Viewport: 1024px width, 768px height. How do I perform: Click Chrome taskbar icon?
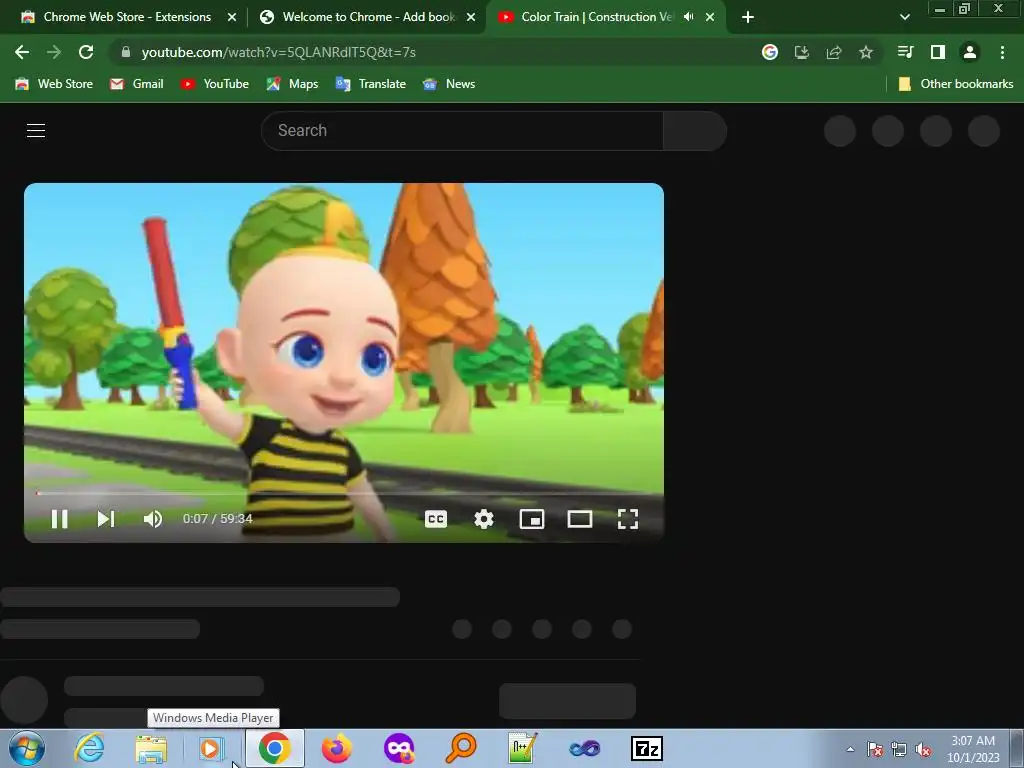click(275, 748)
